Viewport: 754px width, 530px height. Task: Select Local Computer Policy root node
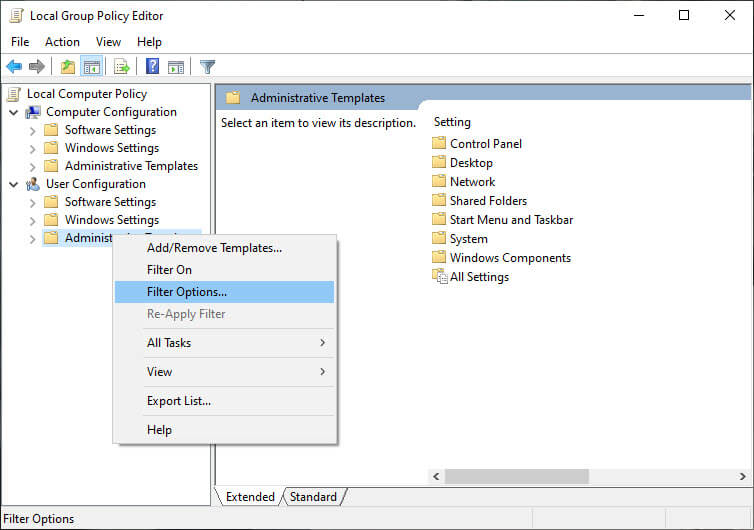tap(87, 94)
